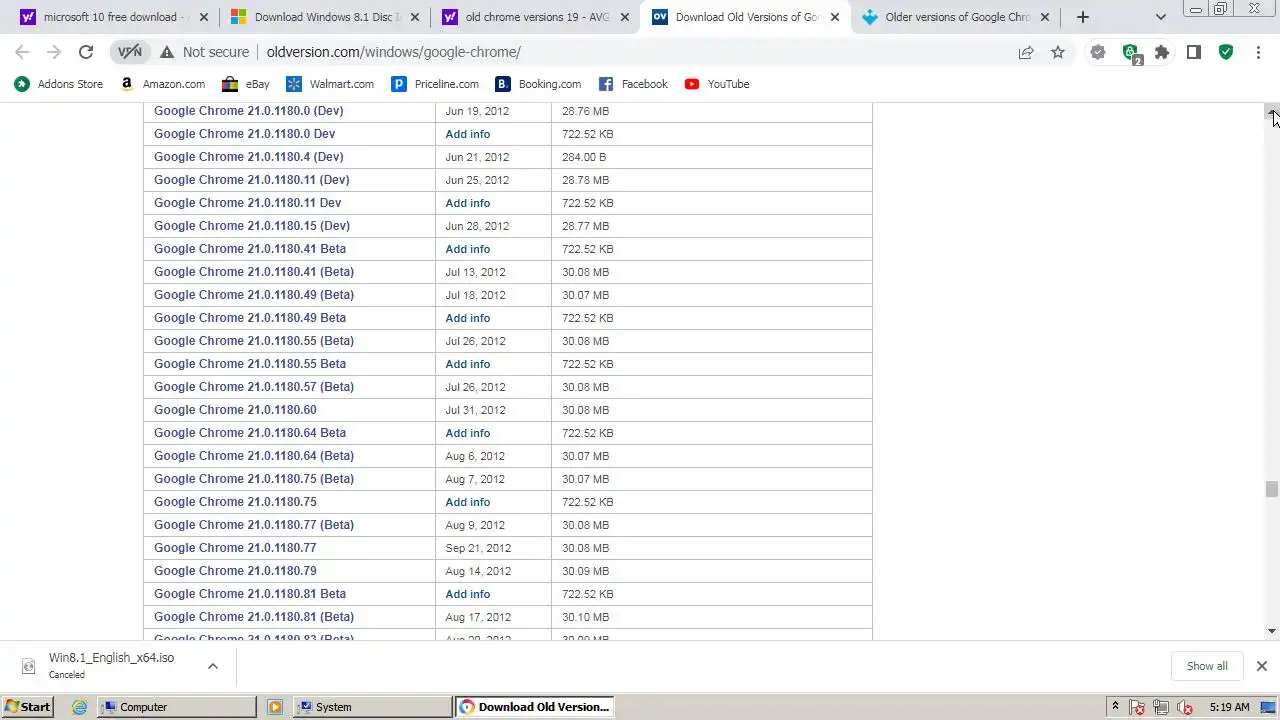The image size is (1280, 720).
Task: Open the eBay bookmark
Action: coord(246,84)
